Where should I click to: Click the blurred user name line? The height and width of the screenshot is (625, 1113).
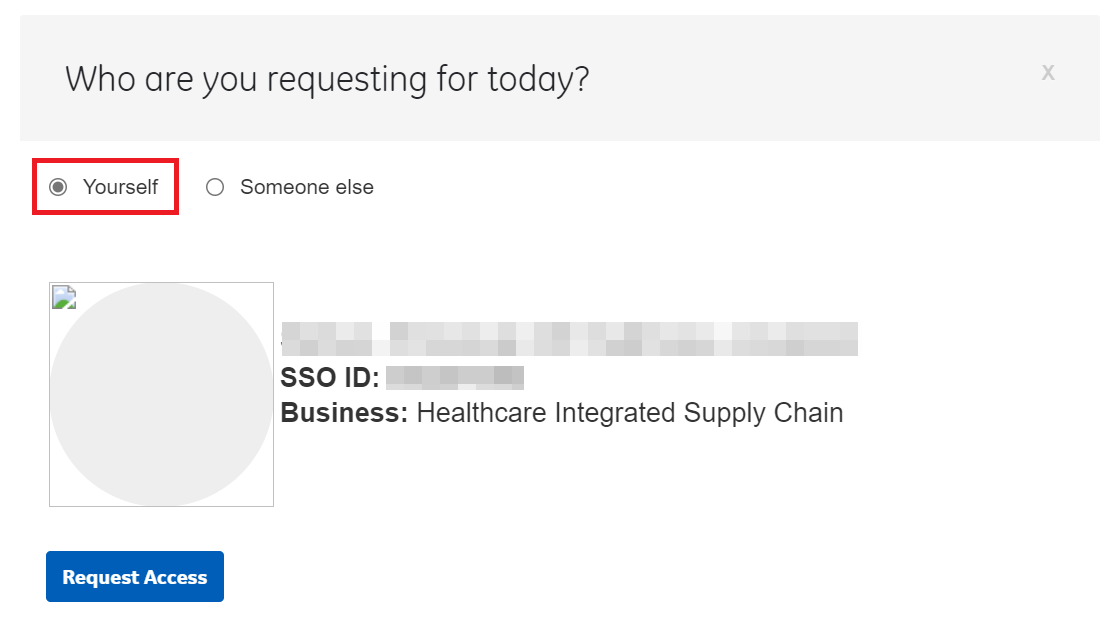570,339
